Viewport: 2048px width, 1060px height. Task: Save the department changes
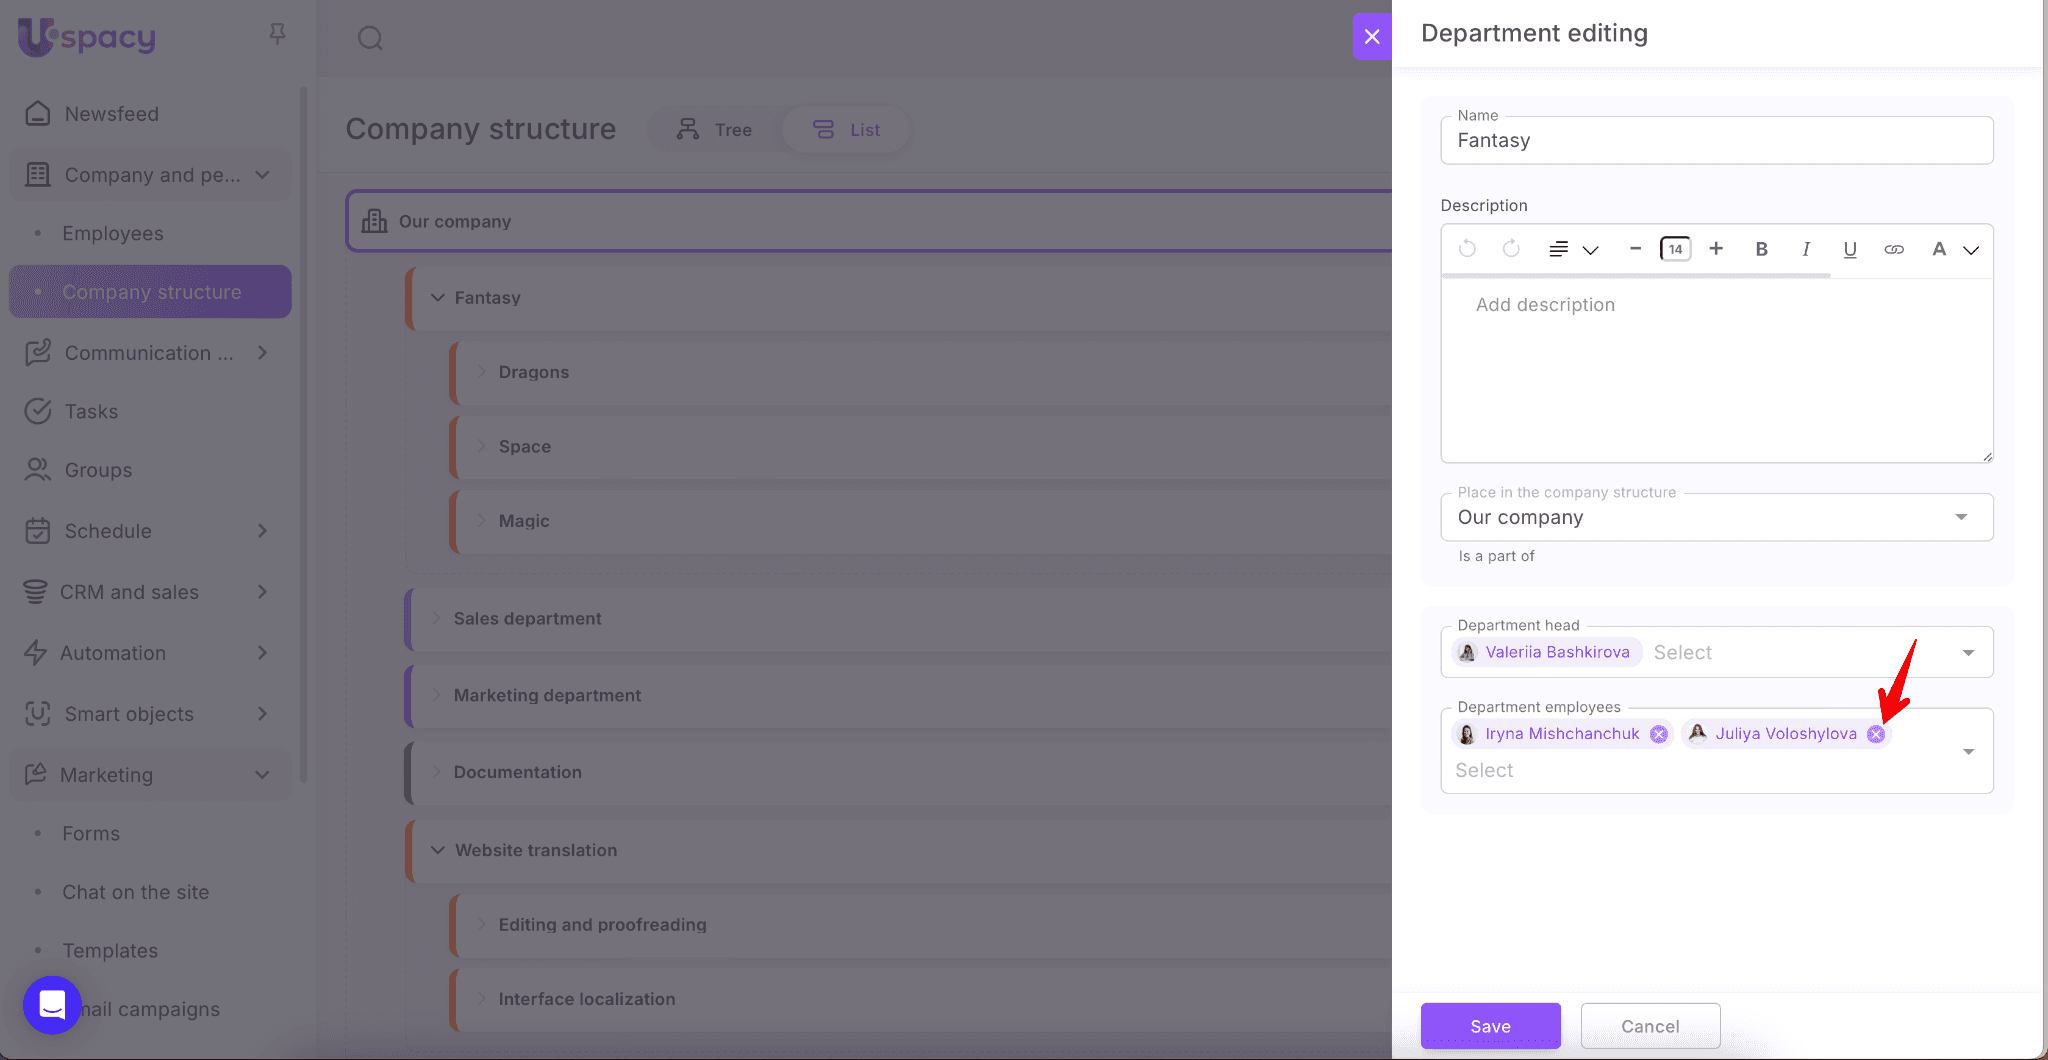click(x=1490, y=1026)
